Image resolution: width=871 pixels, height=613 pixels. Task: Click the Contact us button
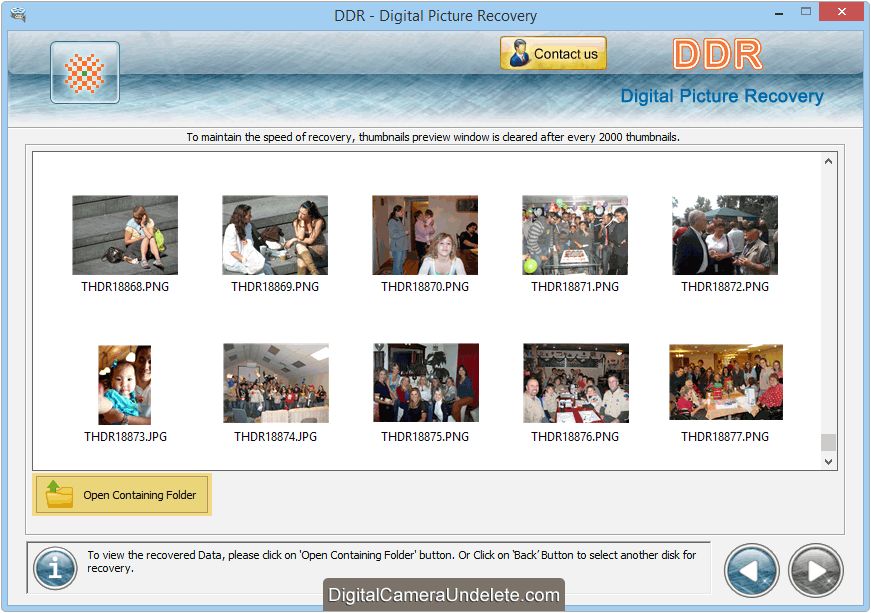[x=553, y=53]
